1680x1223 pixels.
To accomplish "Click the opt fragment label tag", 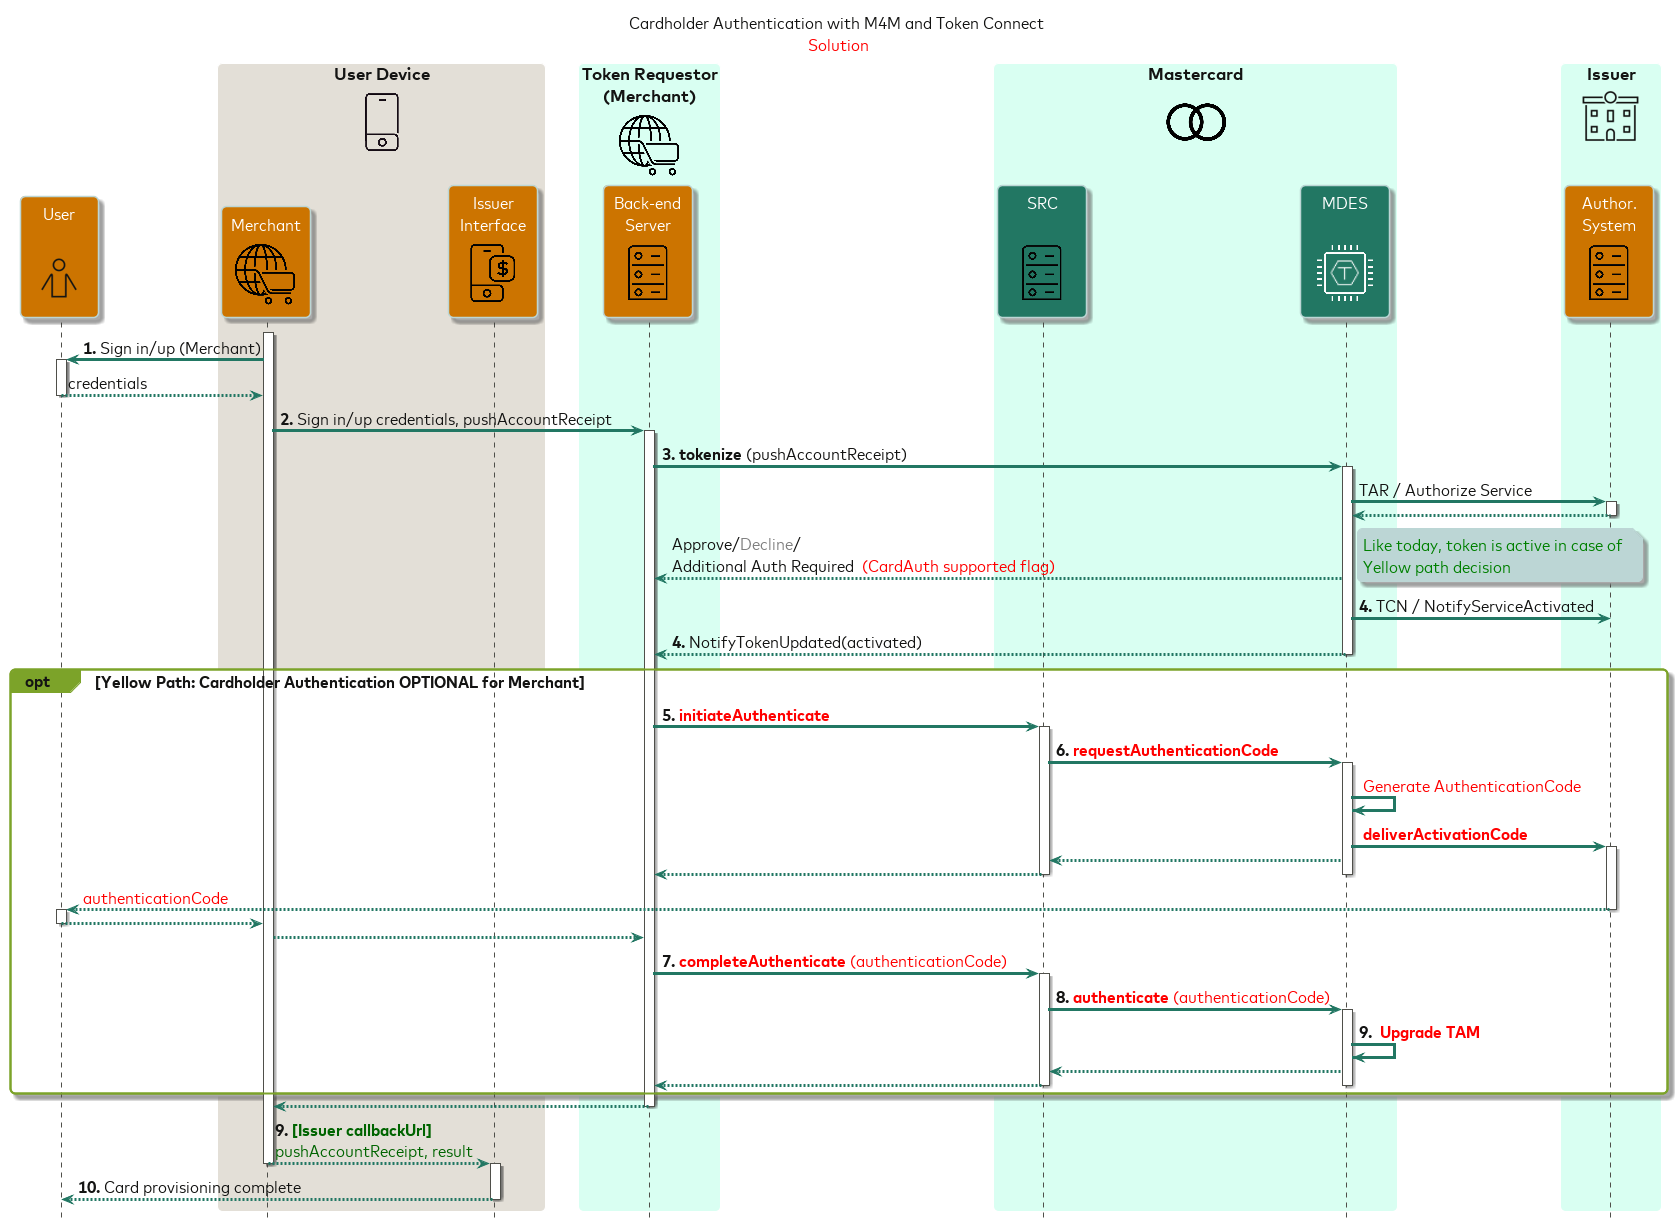I will point(40,682).
